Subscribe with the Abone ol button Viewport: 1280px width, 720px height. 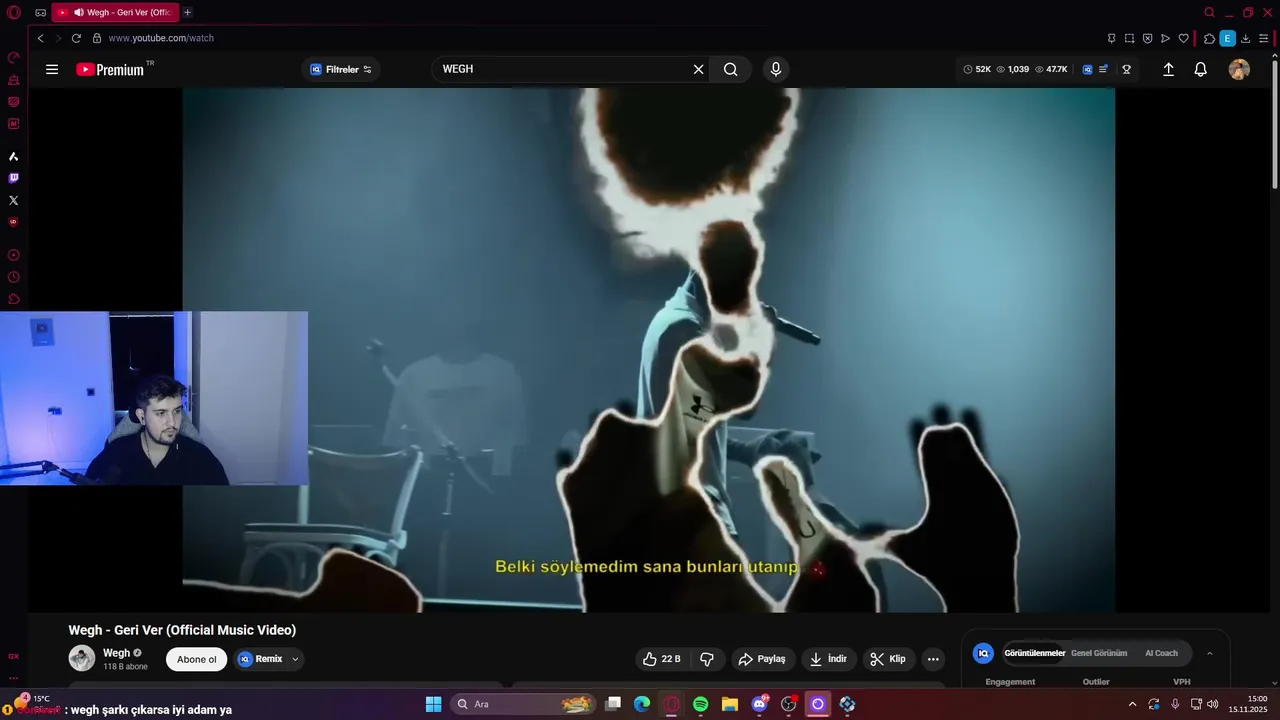point(196,659)
